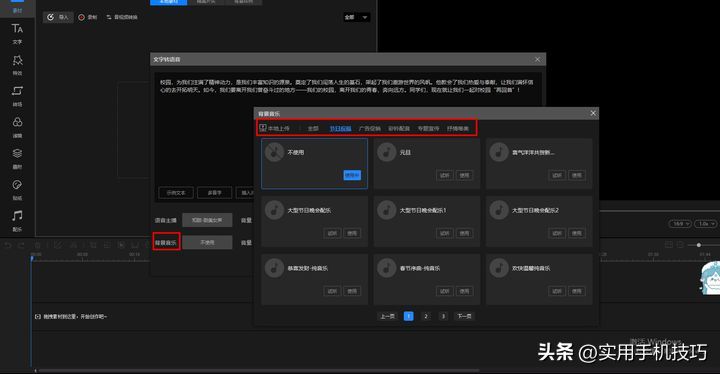The image size is (720, 374).
Task: Preview 喜气洋洋共贺新... with 试听
Action: pyautogui.click(x=557, y=175)
